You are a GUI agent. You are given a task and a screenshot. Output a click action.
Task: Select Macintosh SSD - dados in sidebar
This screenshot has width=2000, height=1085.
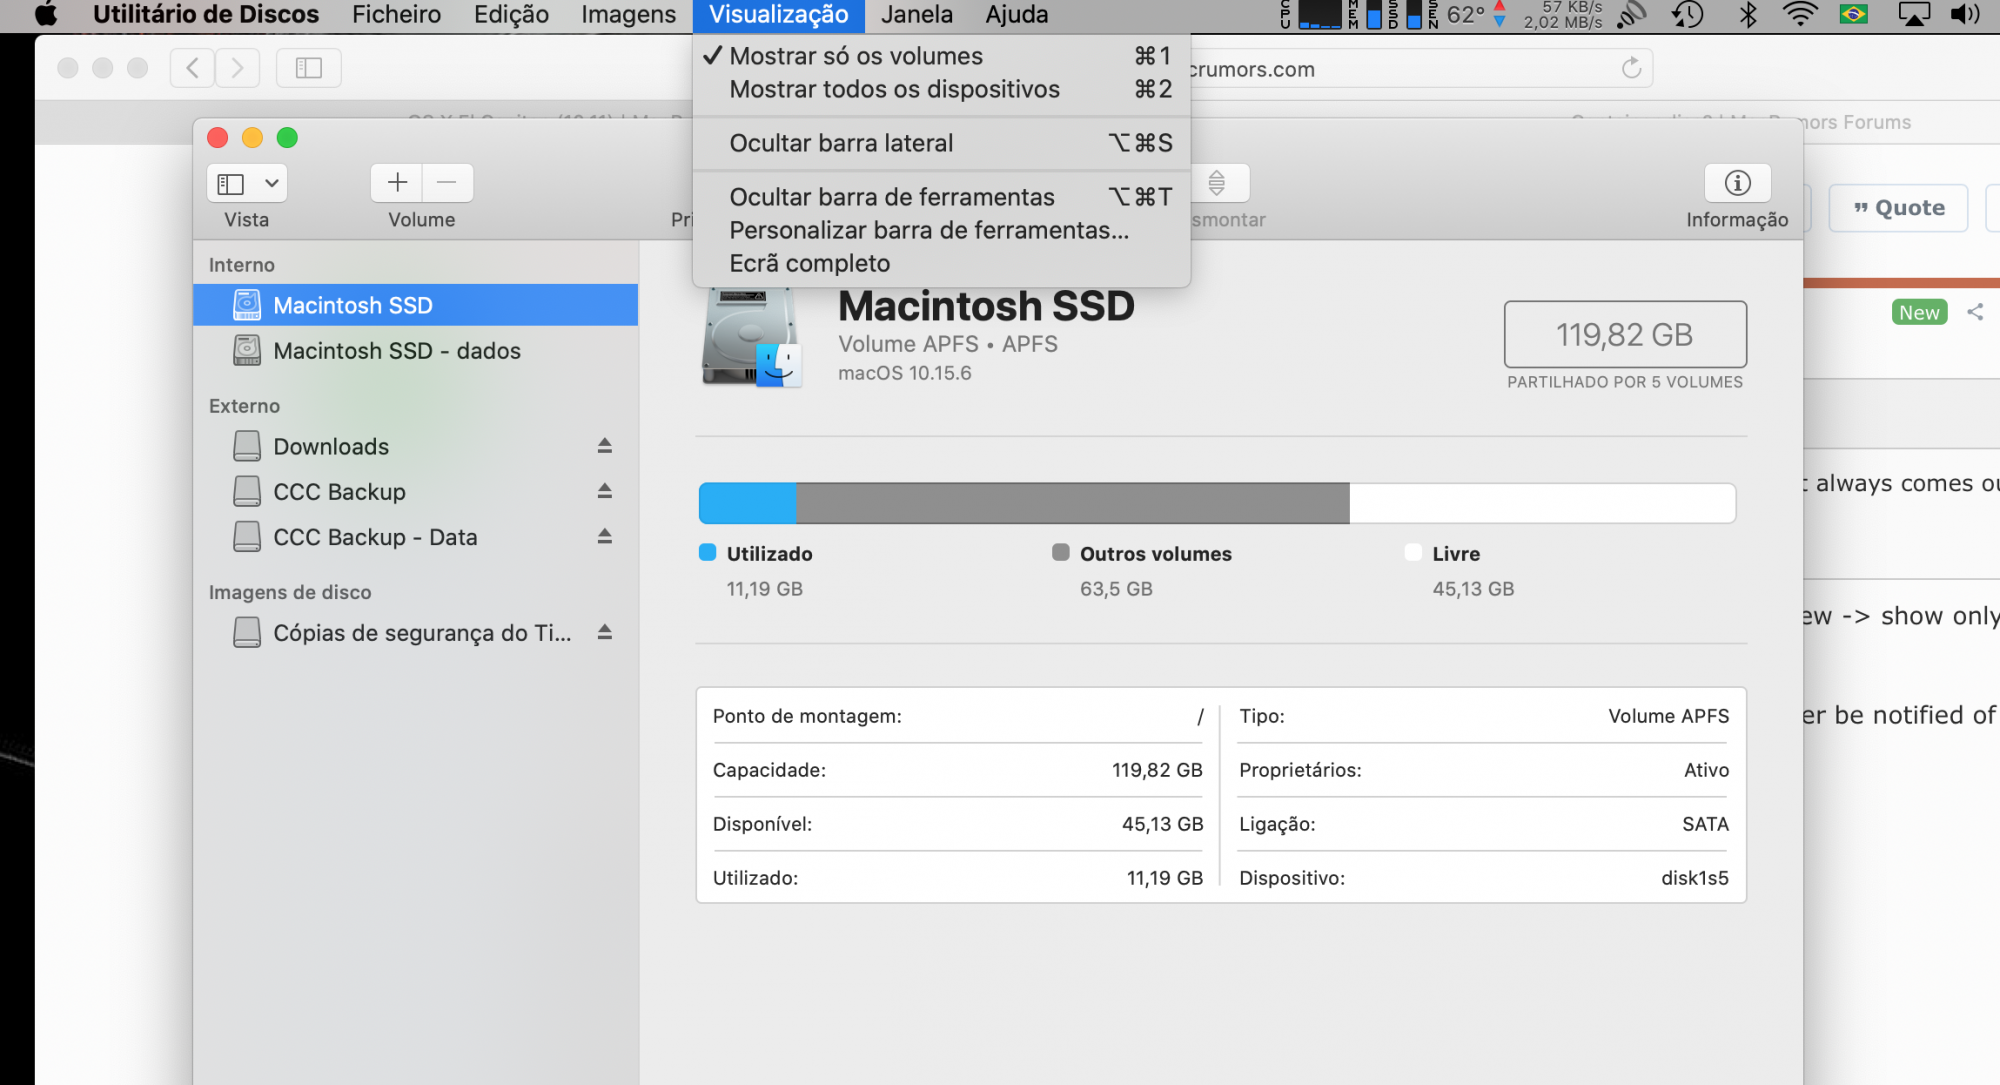(396, 351)
